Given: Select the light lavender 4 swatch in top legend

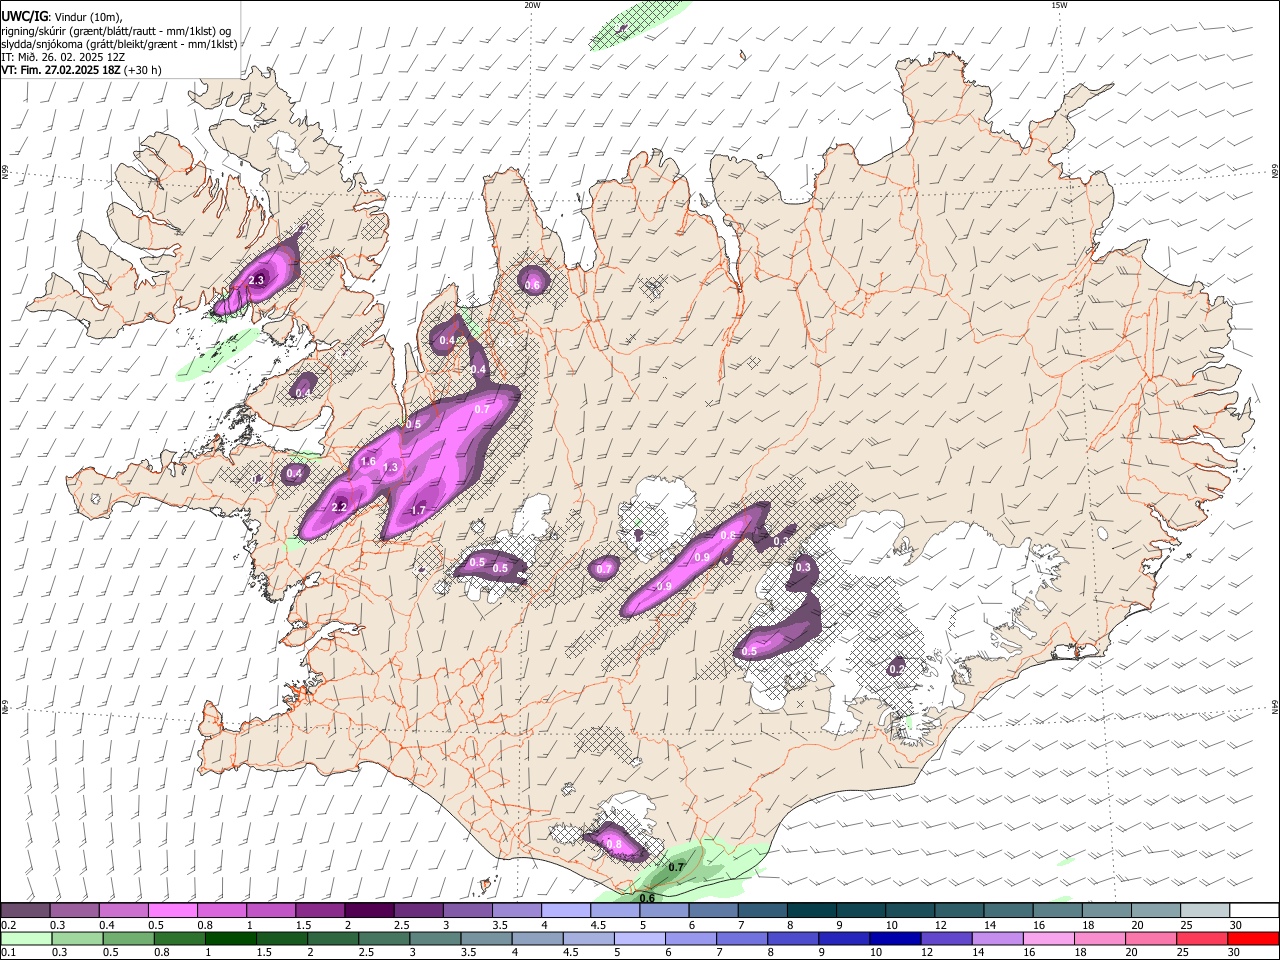Looking at the screenshot, I should (566, 911).
